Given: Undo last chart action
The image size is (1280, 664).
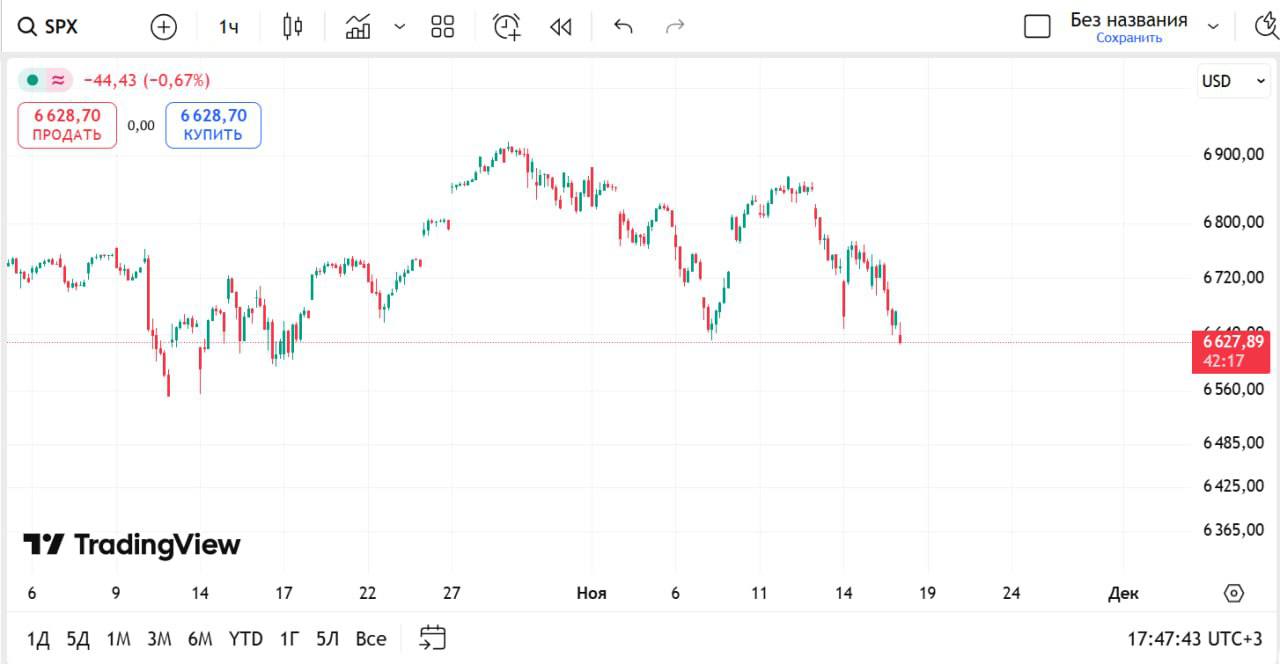Looking at the screenshot, I should point(623,27).
